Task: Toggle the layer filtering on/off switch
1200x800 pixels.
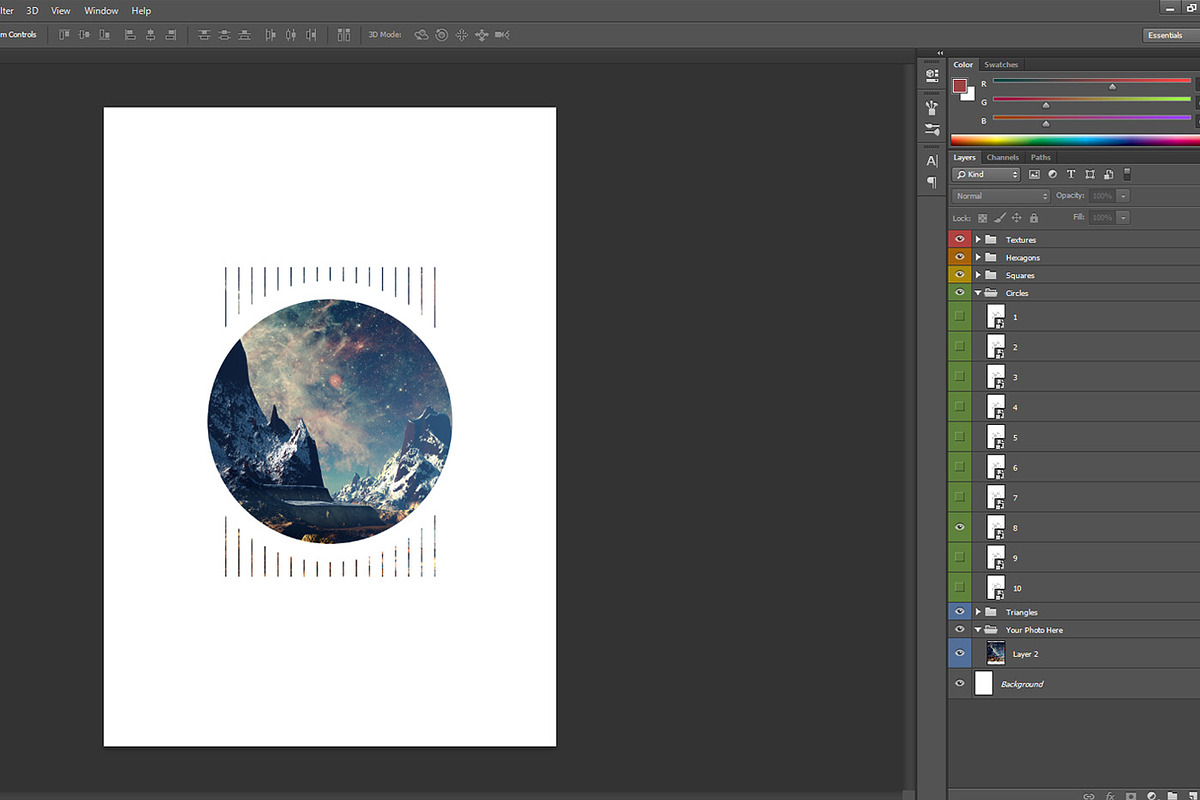Action: point(1127,174)
